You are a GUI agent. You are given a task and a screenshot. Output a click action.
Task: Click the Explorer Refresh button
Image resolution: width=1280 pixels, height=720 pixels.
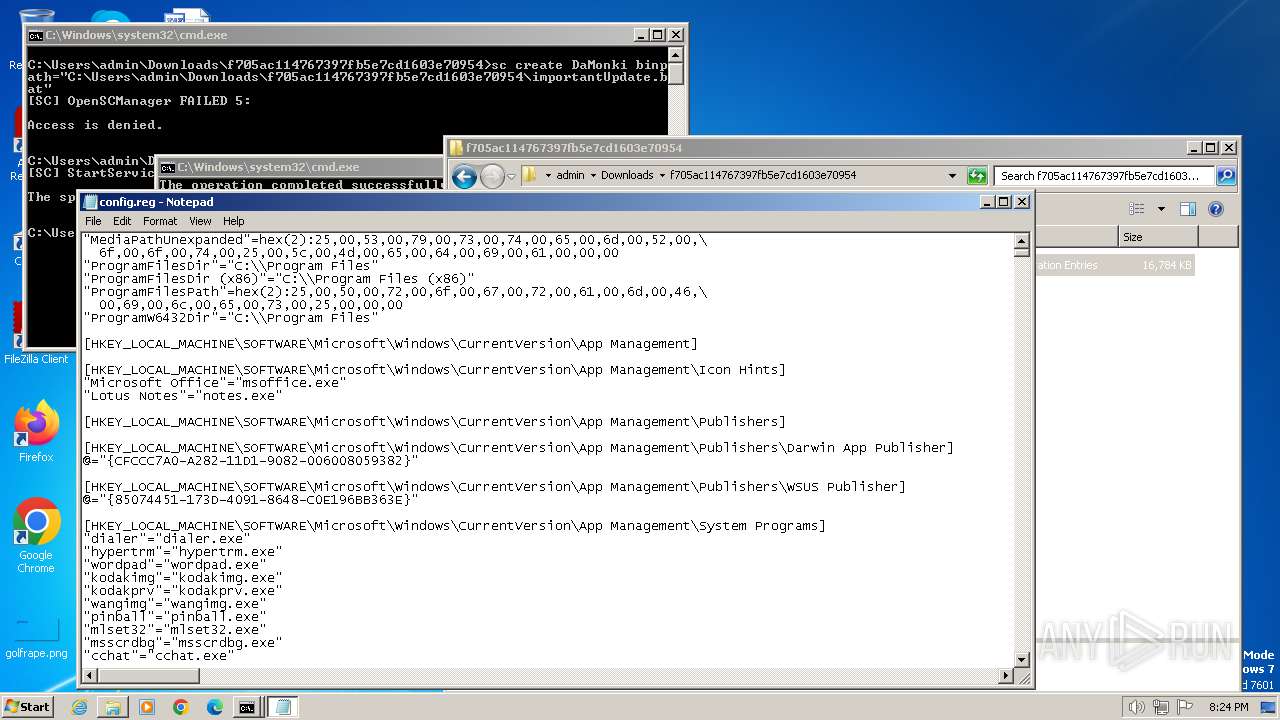coord(977,176)
